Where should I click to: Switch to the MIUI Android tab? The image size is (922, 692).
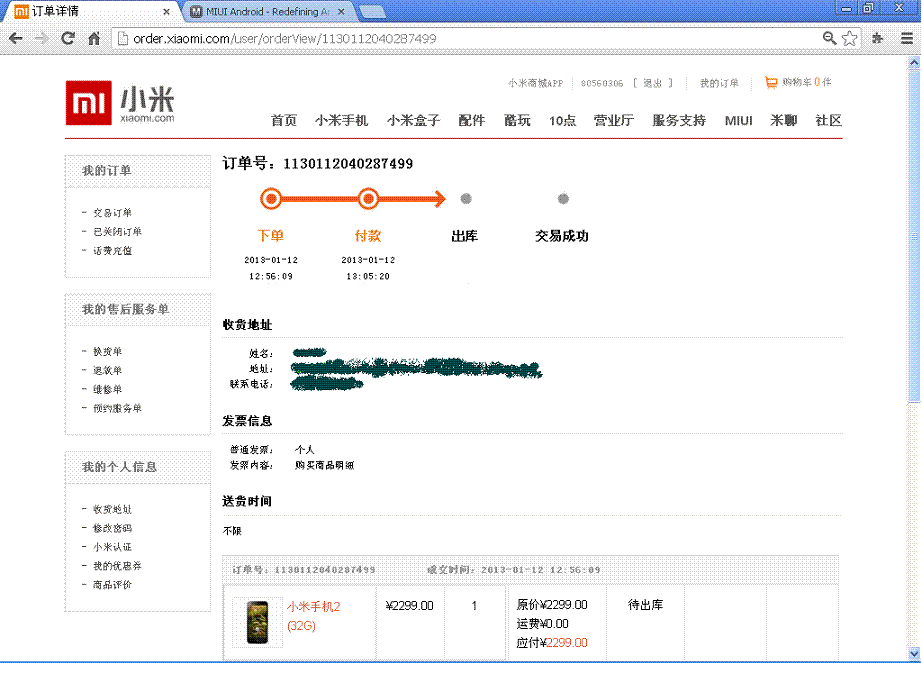tap(268, 11)
